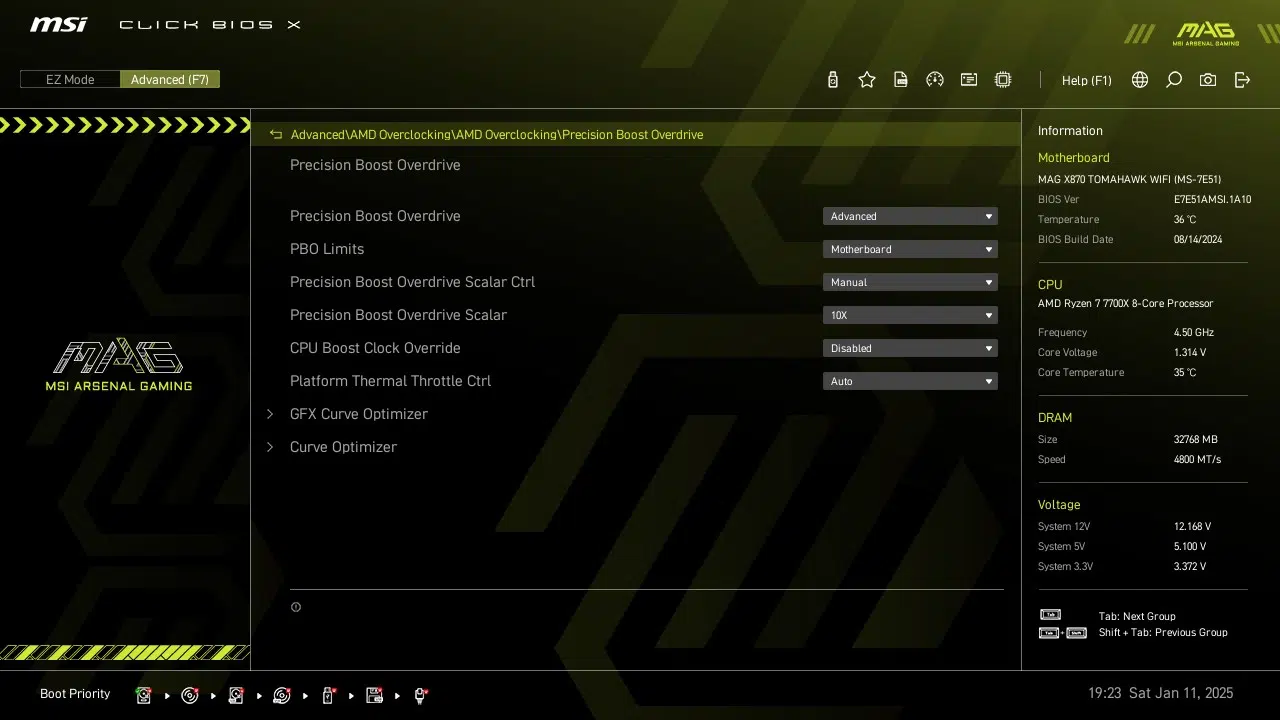Viewport: 1280px width, 720px height.
Task: Open the Precision Boost Overdrive dropdown set to Advanced
Action: coord(910,216)
